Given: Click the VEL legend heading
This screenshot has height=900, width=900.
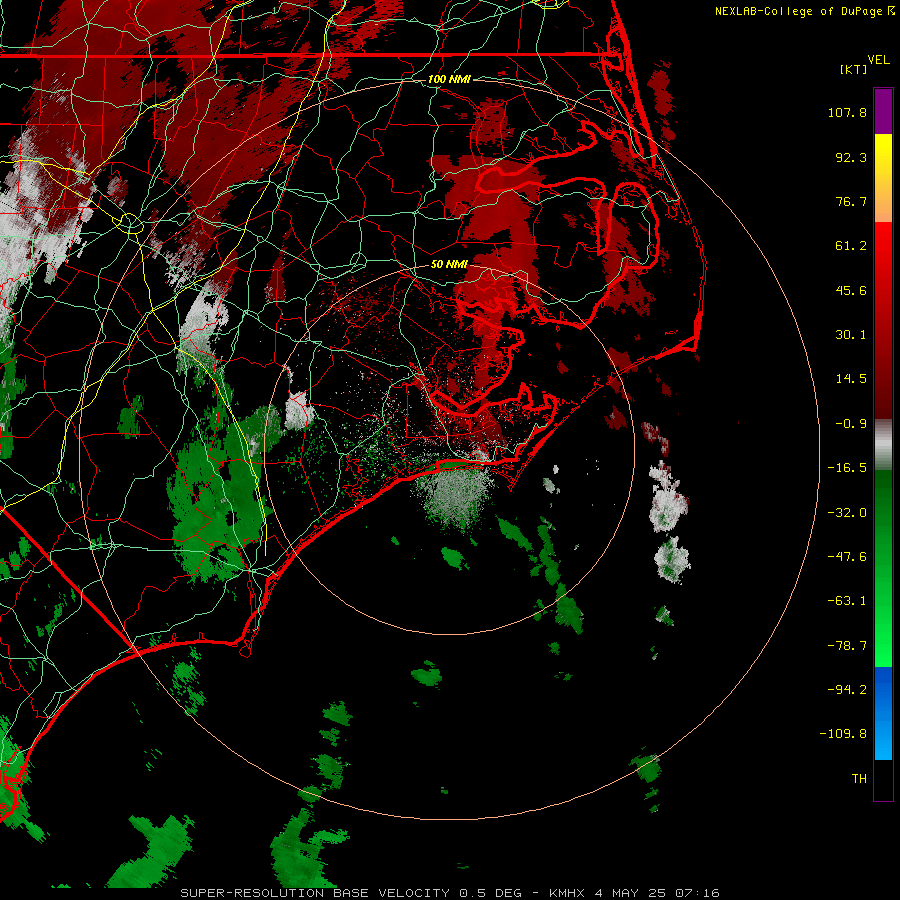Looking at the screenshot, I should [x=878, y=60].
